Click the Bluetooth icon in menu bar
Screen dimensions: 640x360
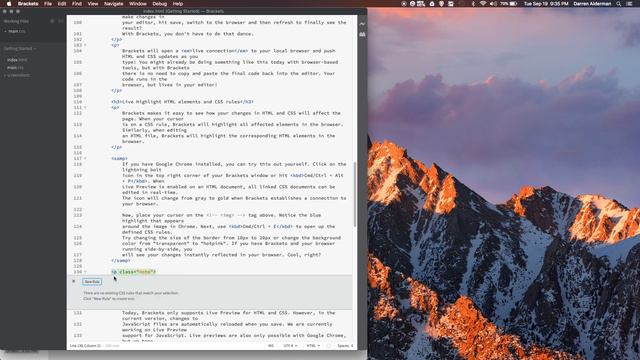(473, 4)
